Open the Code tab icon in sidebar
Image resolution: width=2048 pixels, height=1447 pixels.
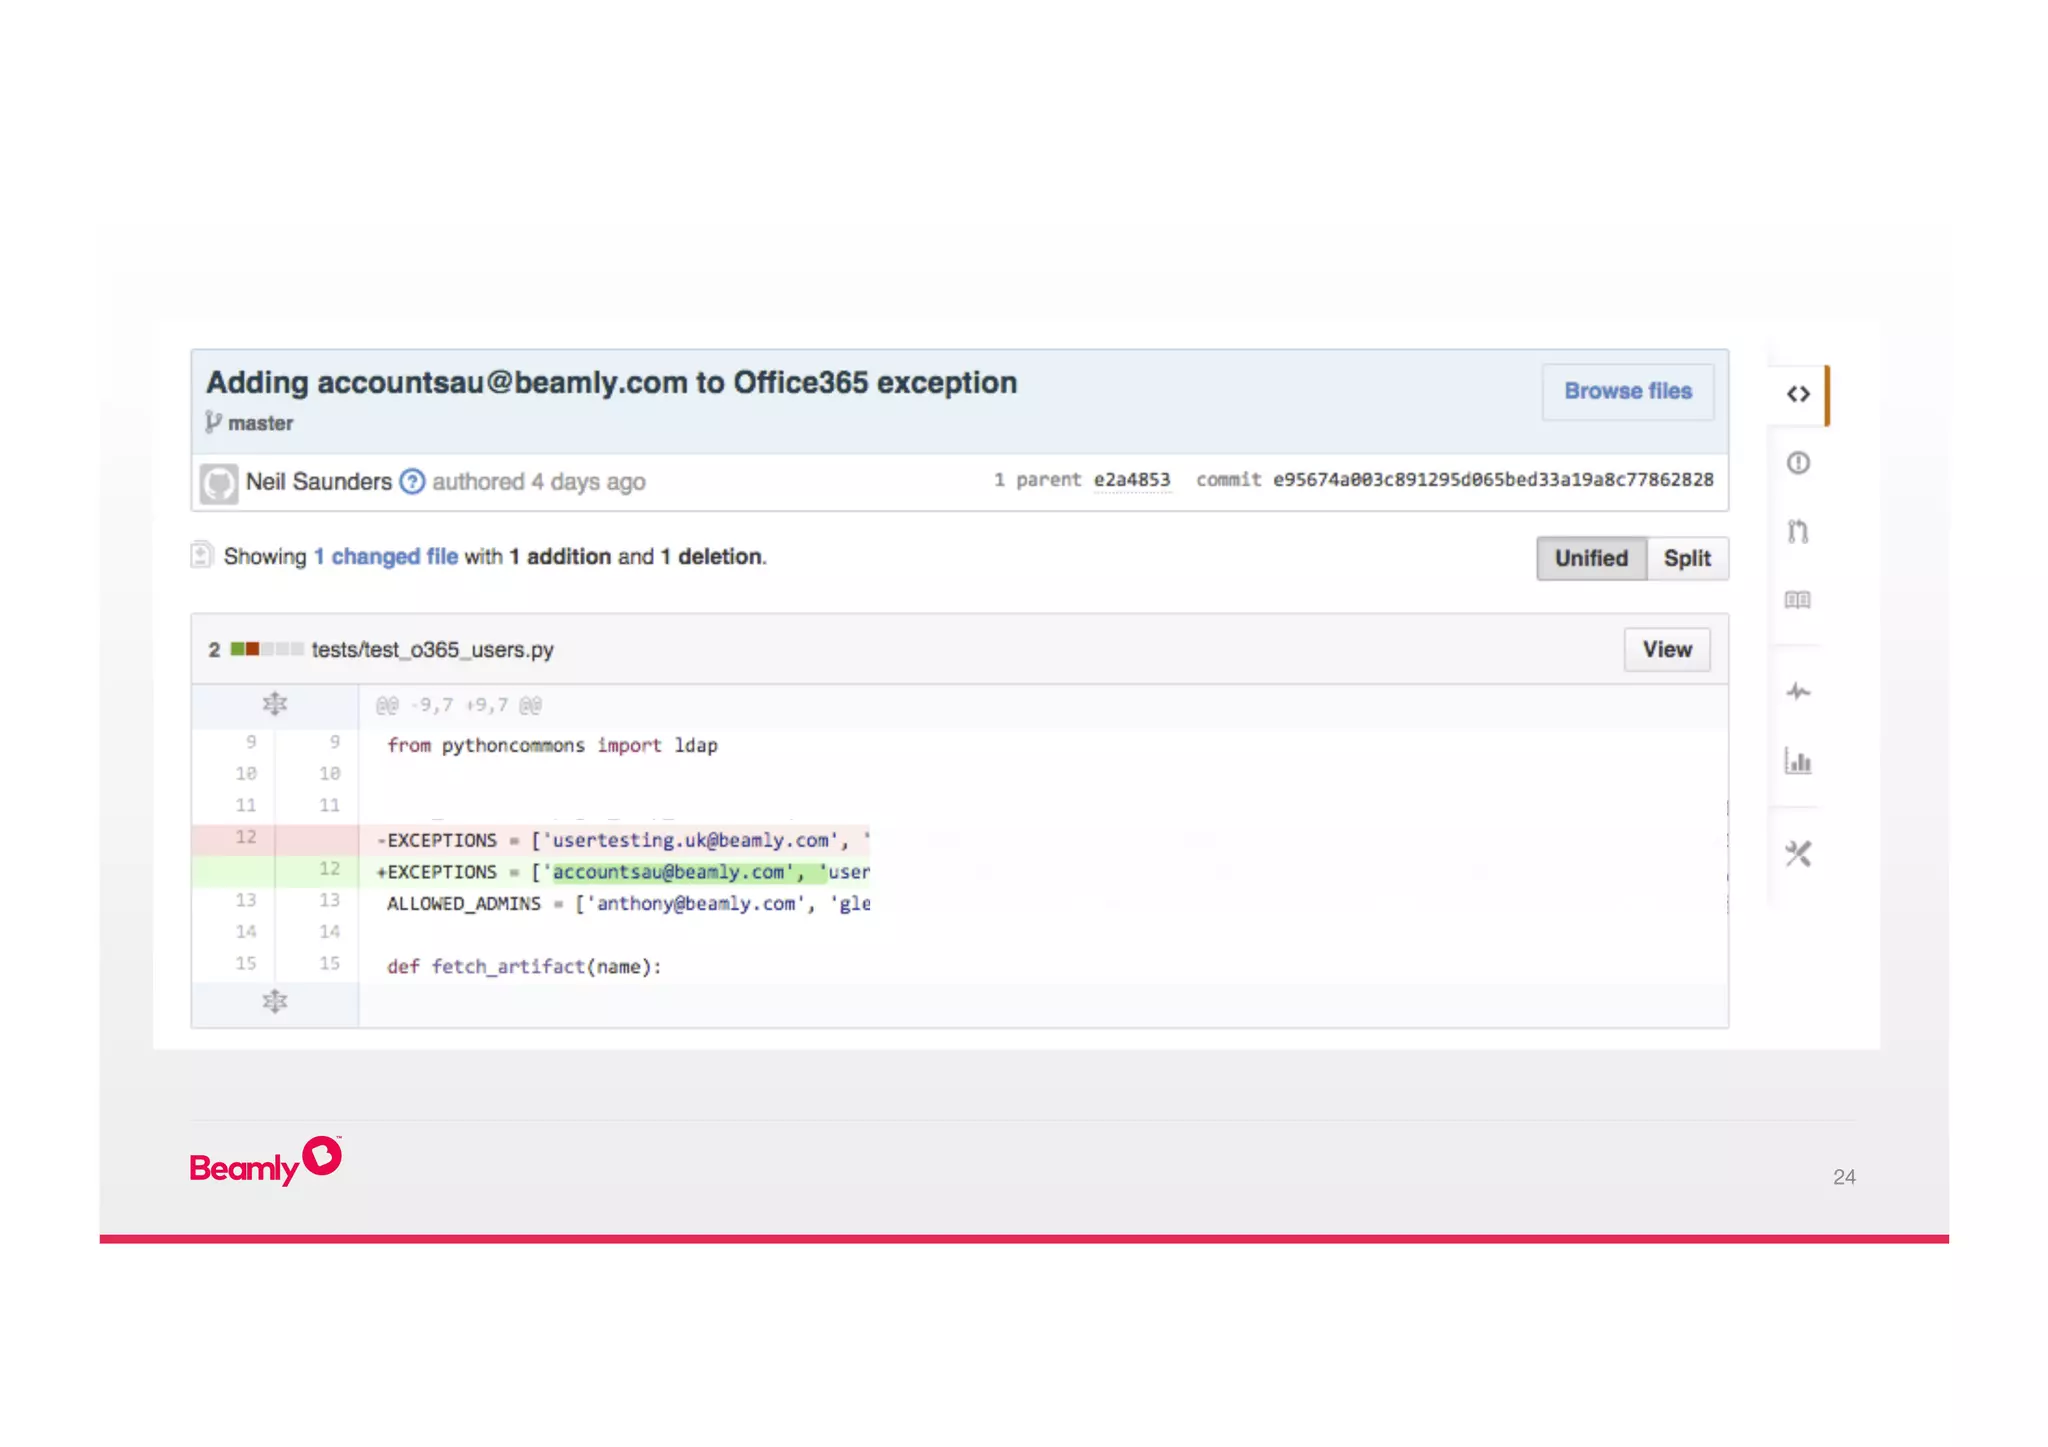tap(1798, 394)
